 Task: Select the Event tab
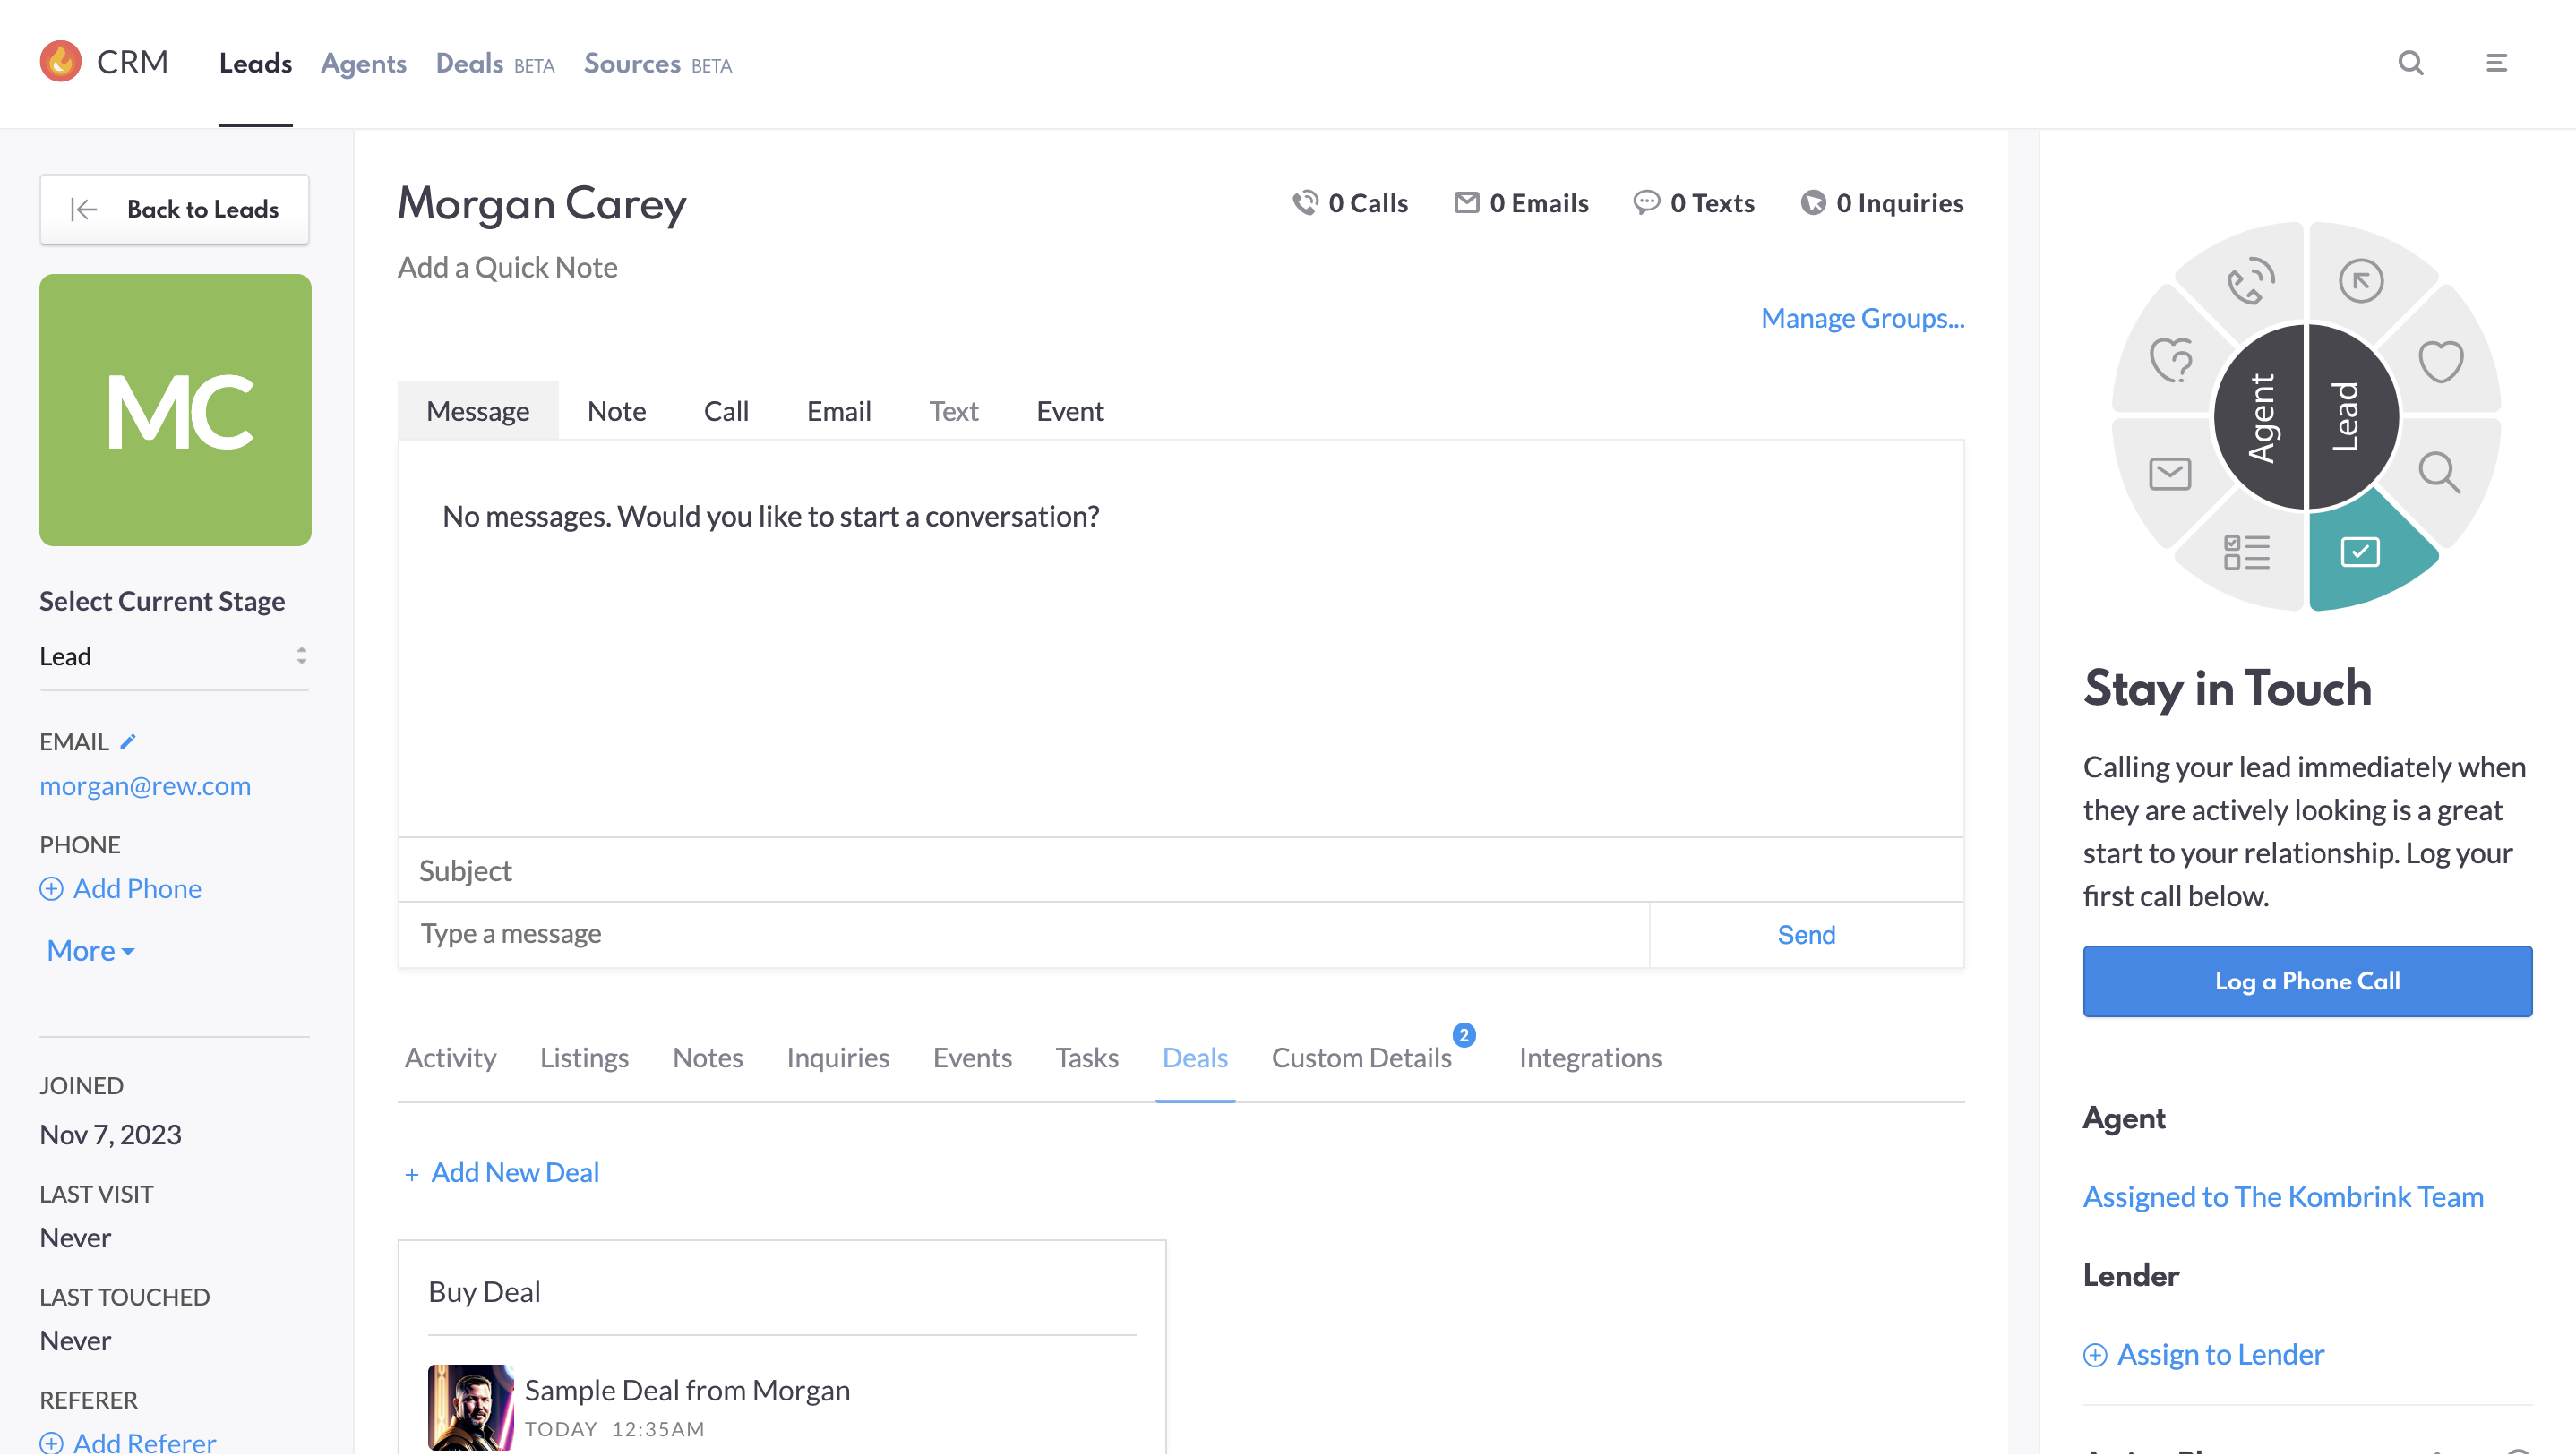(x=1069, y=410)
